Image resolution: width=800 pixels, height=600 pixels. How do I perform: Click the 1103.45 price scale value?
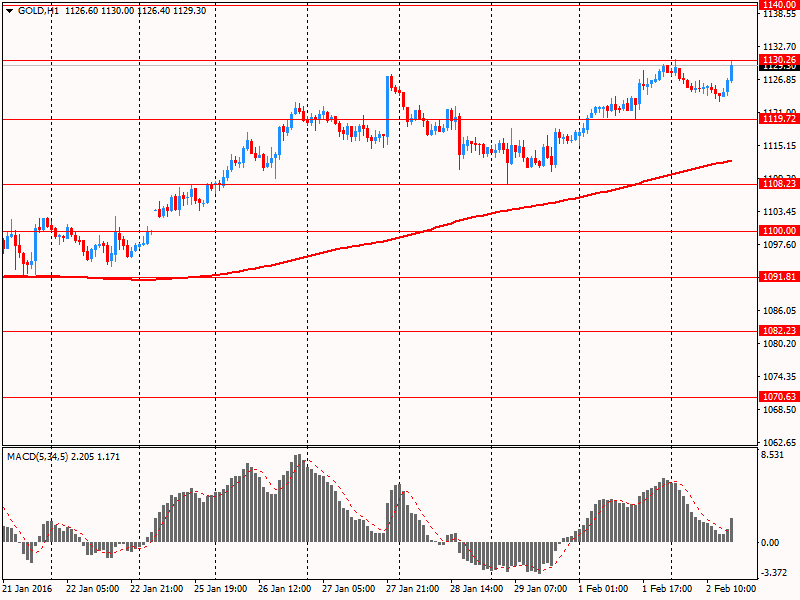pos(779,211)
